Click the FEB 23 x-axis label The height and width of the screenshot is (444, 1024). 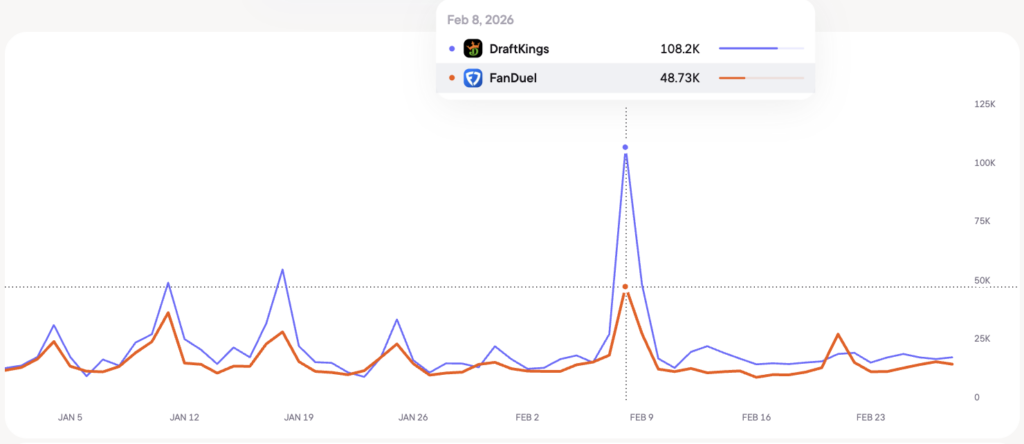(x=871, y=417)
